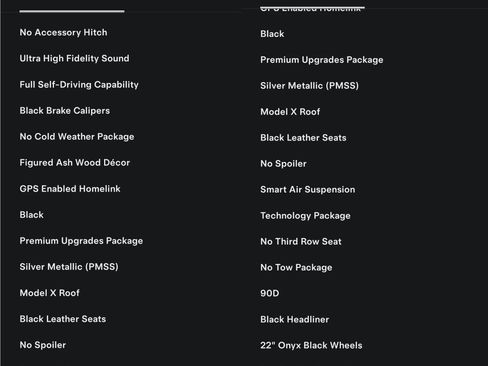Choose Full Self-Driving Capability item
The image size is (488, 366).
click(79, 85)
